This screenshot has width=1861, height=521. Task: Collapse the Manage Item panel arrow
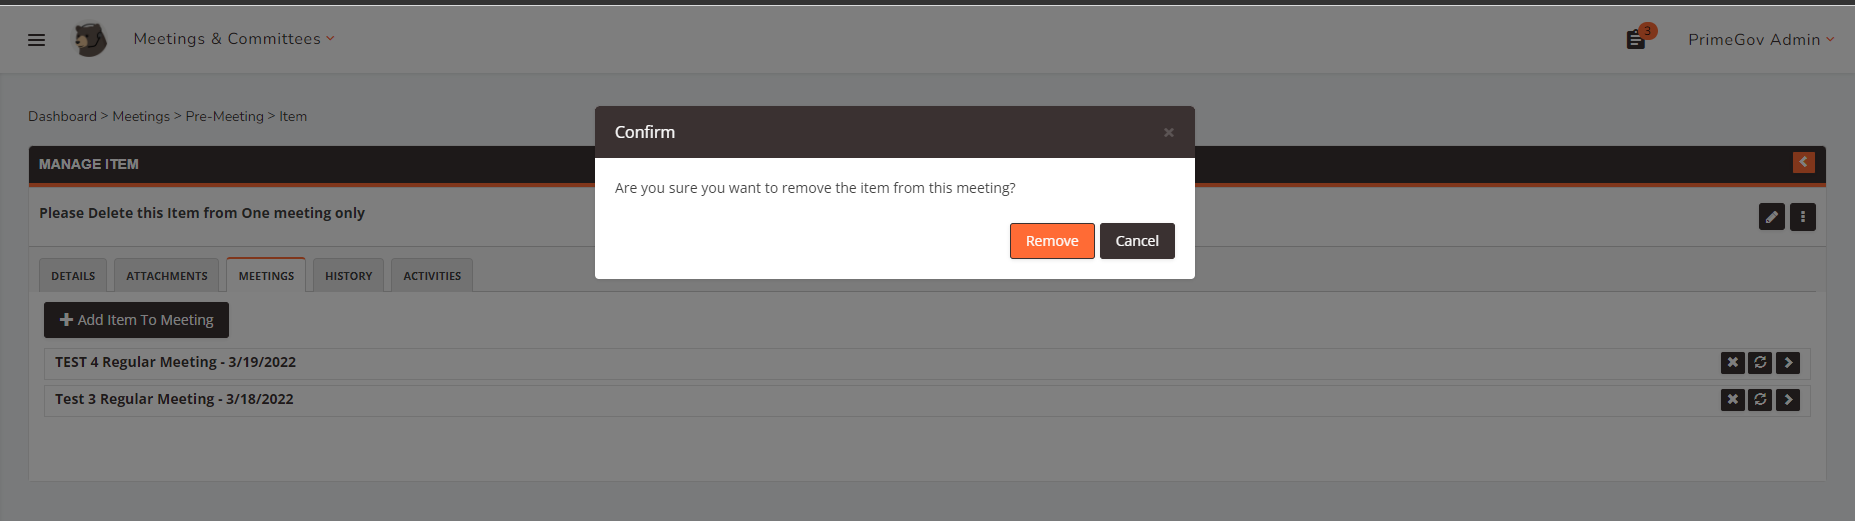pos(1803,162)
